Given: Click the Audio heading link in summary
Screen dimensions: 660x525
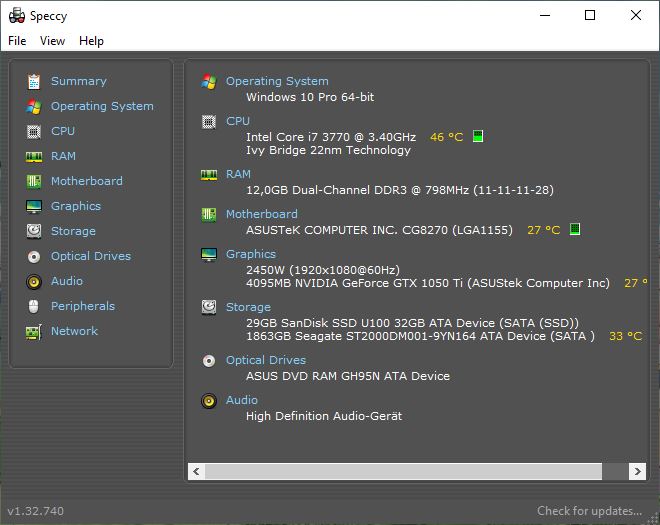Looking at the screenshot, I should tap(242, 400).
